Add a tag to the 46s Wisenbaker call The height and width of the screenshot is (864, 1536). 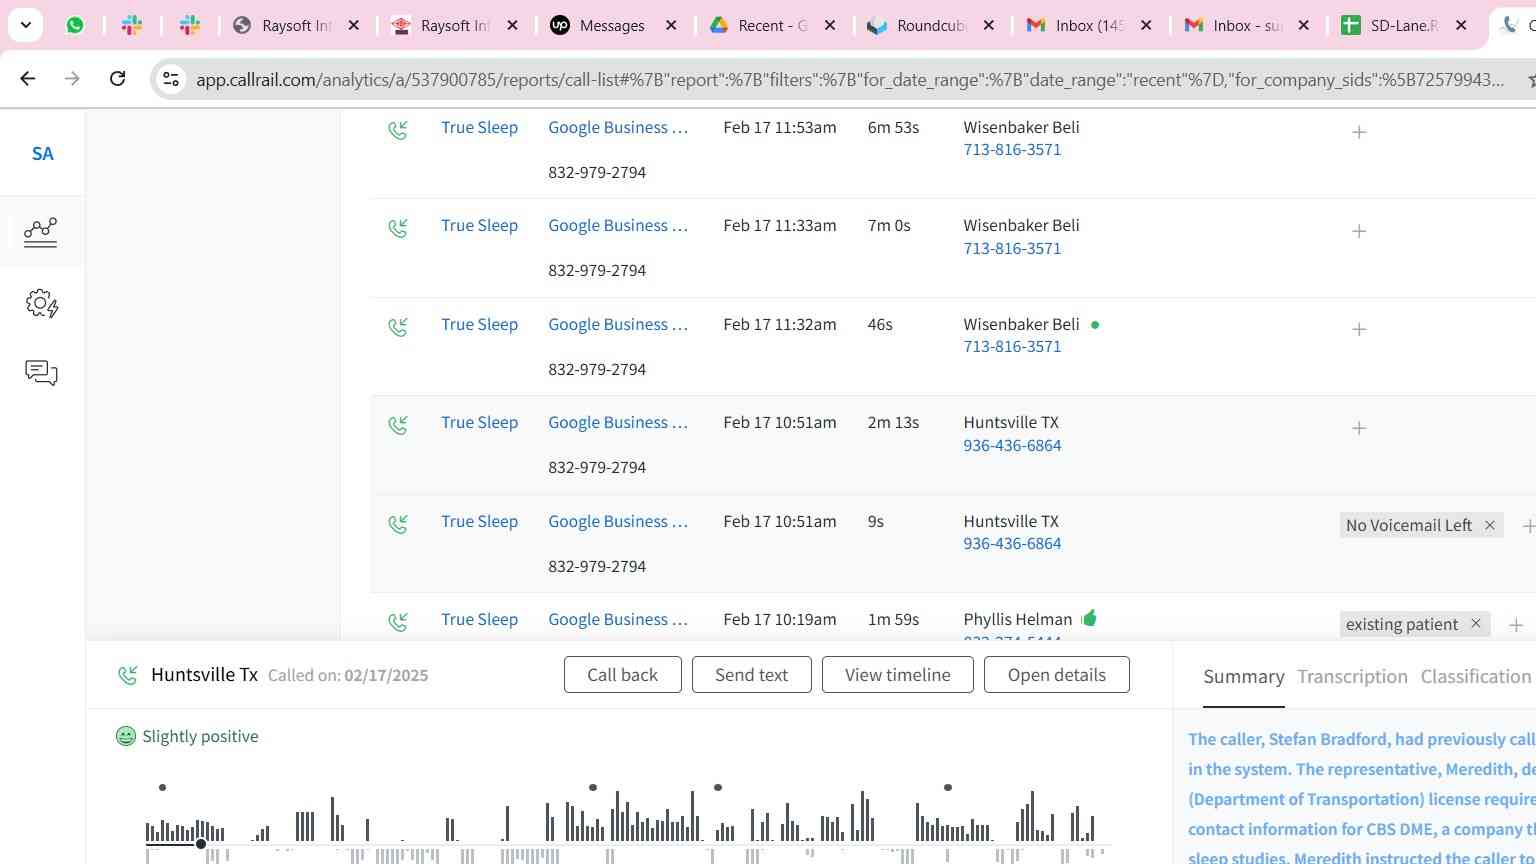point(1359,329)
